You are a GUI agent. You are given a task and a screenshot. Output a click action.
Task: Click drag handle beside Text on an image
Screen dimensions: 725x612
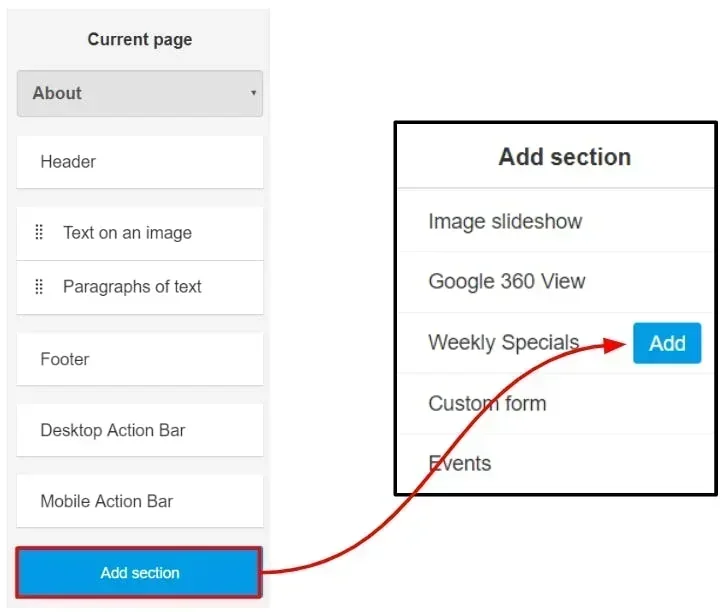click(39, 232)
